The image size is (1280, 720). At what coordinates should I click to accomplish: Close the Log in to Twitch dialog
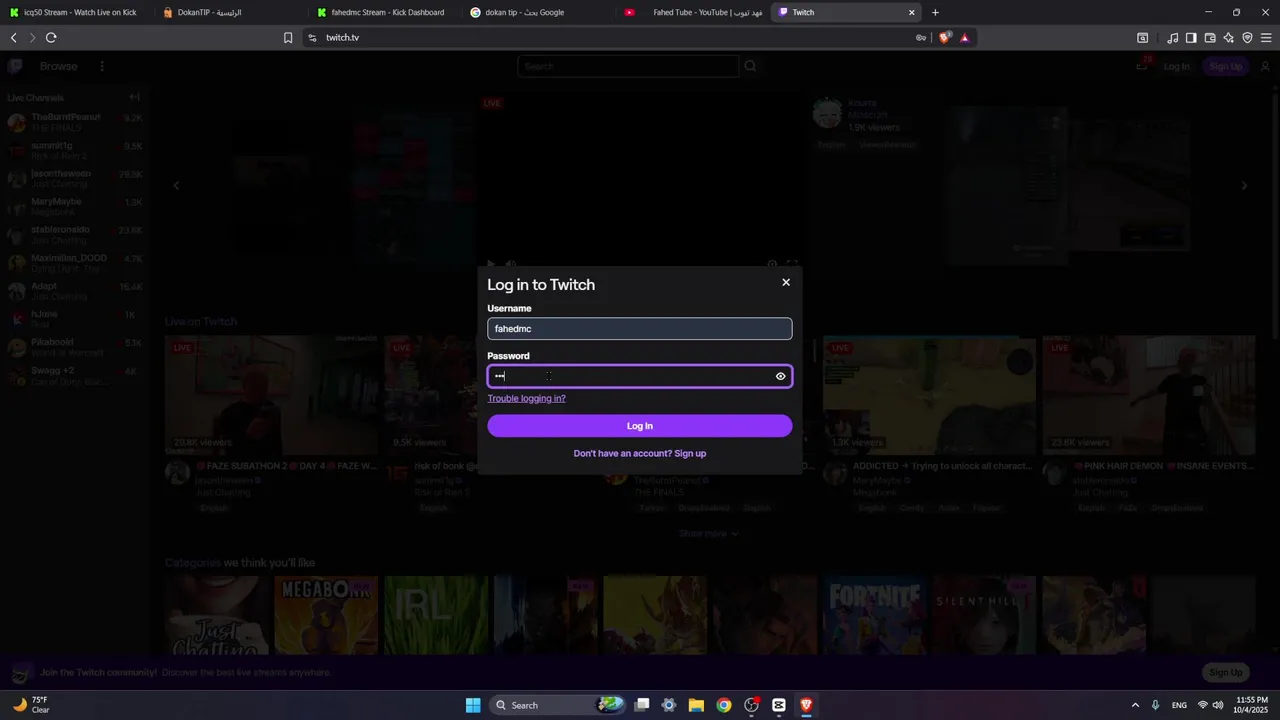coord(786,283)
